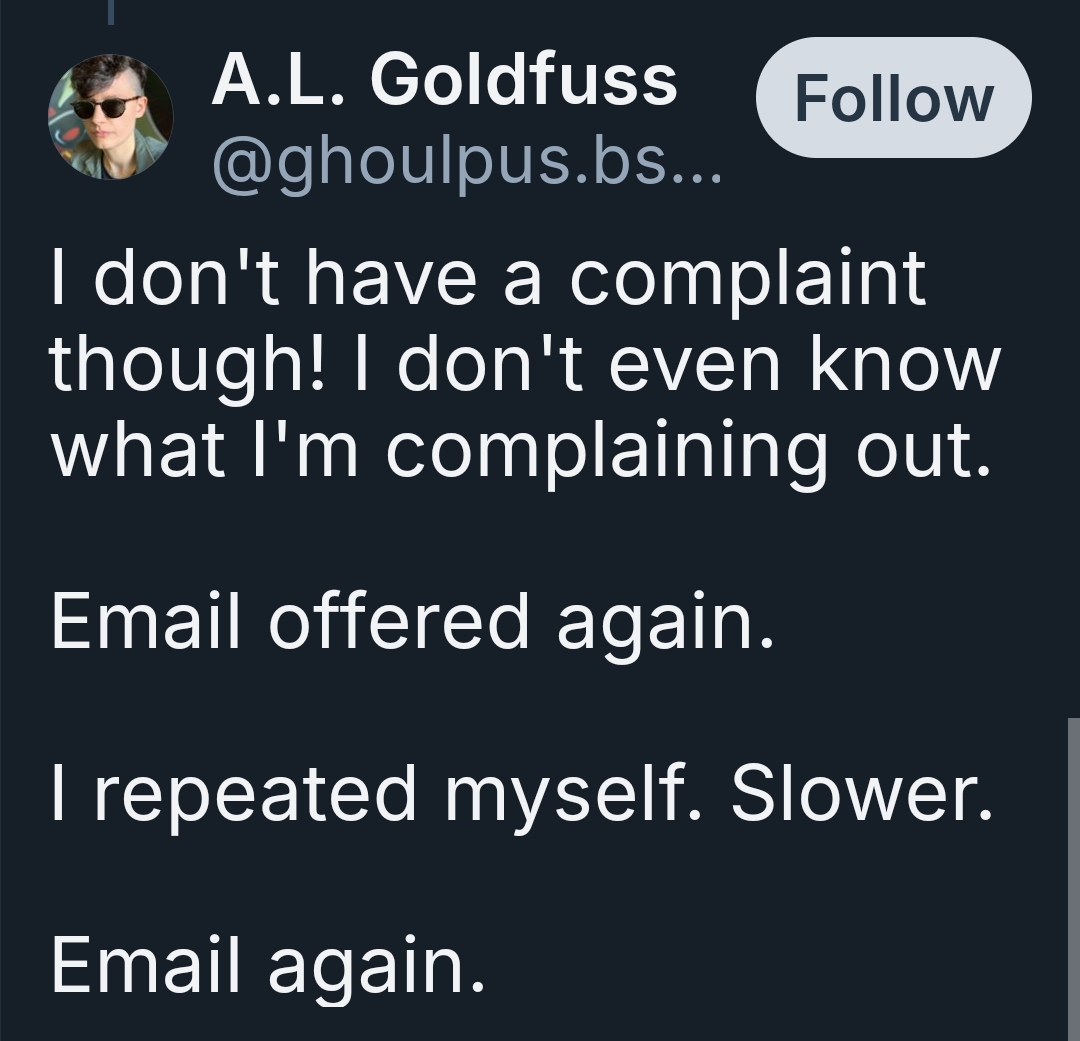The width and height of the screenshot is (1080, 1041).
Task: Click the final 'Email again.' line
Action: coord(268,965)
